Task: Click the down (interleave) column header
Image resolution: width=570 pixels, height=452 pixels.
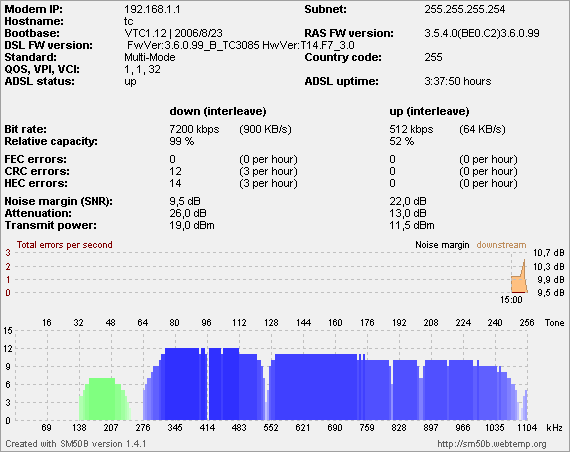Action: coord(218,111)
